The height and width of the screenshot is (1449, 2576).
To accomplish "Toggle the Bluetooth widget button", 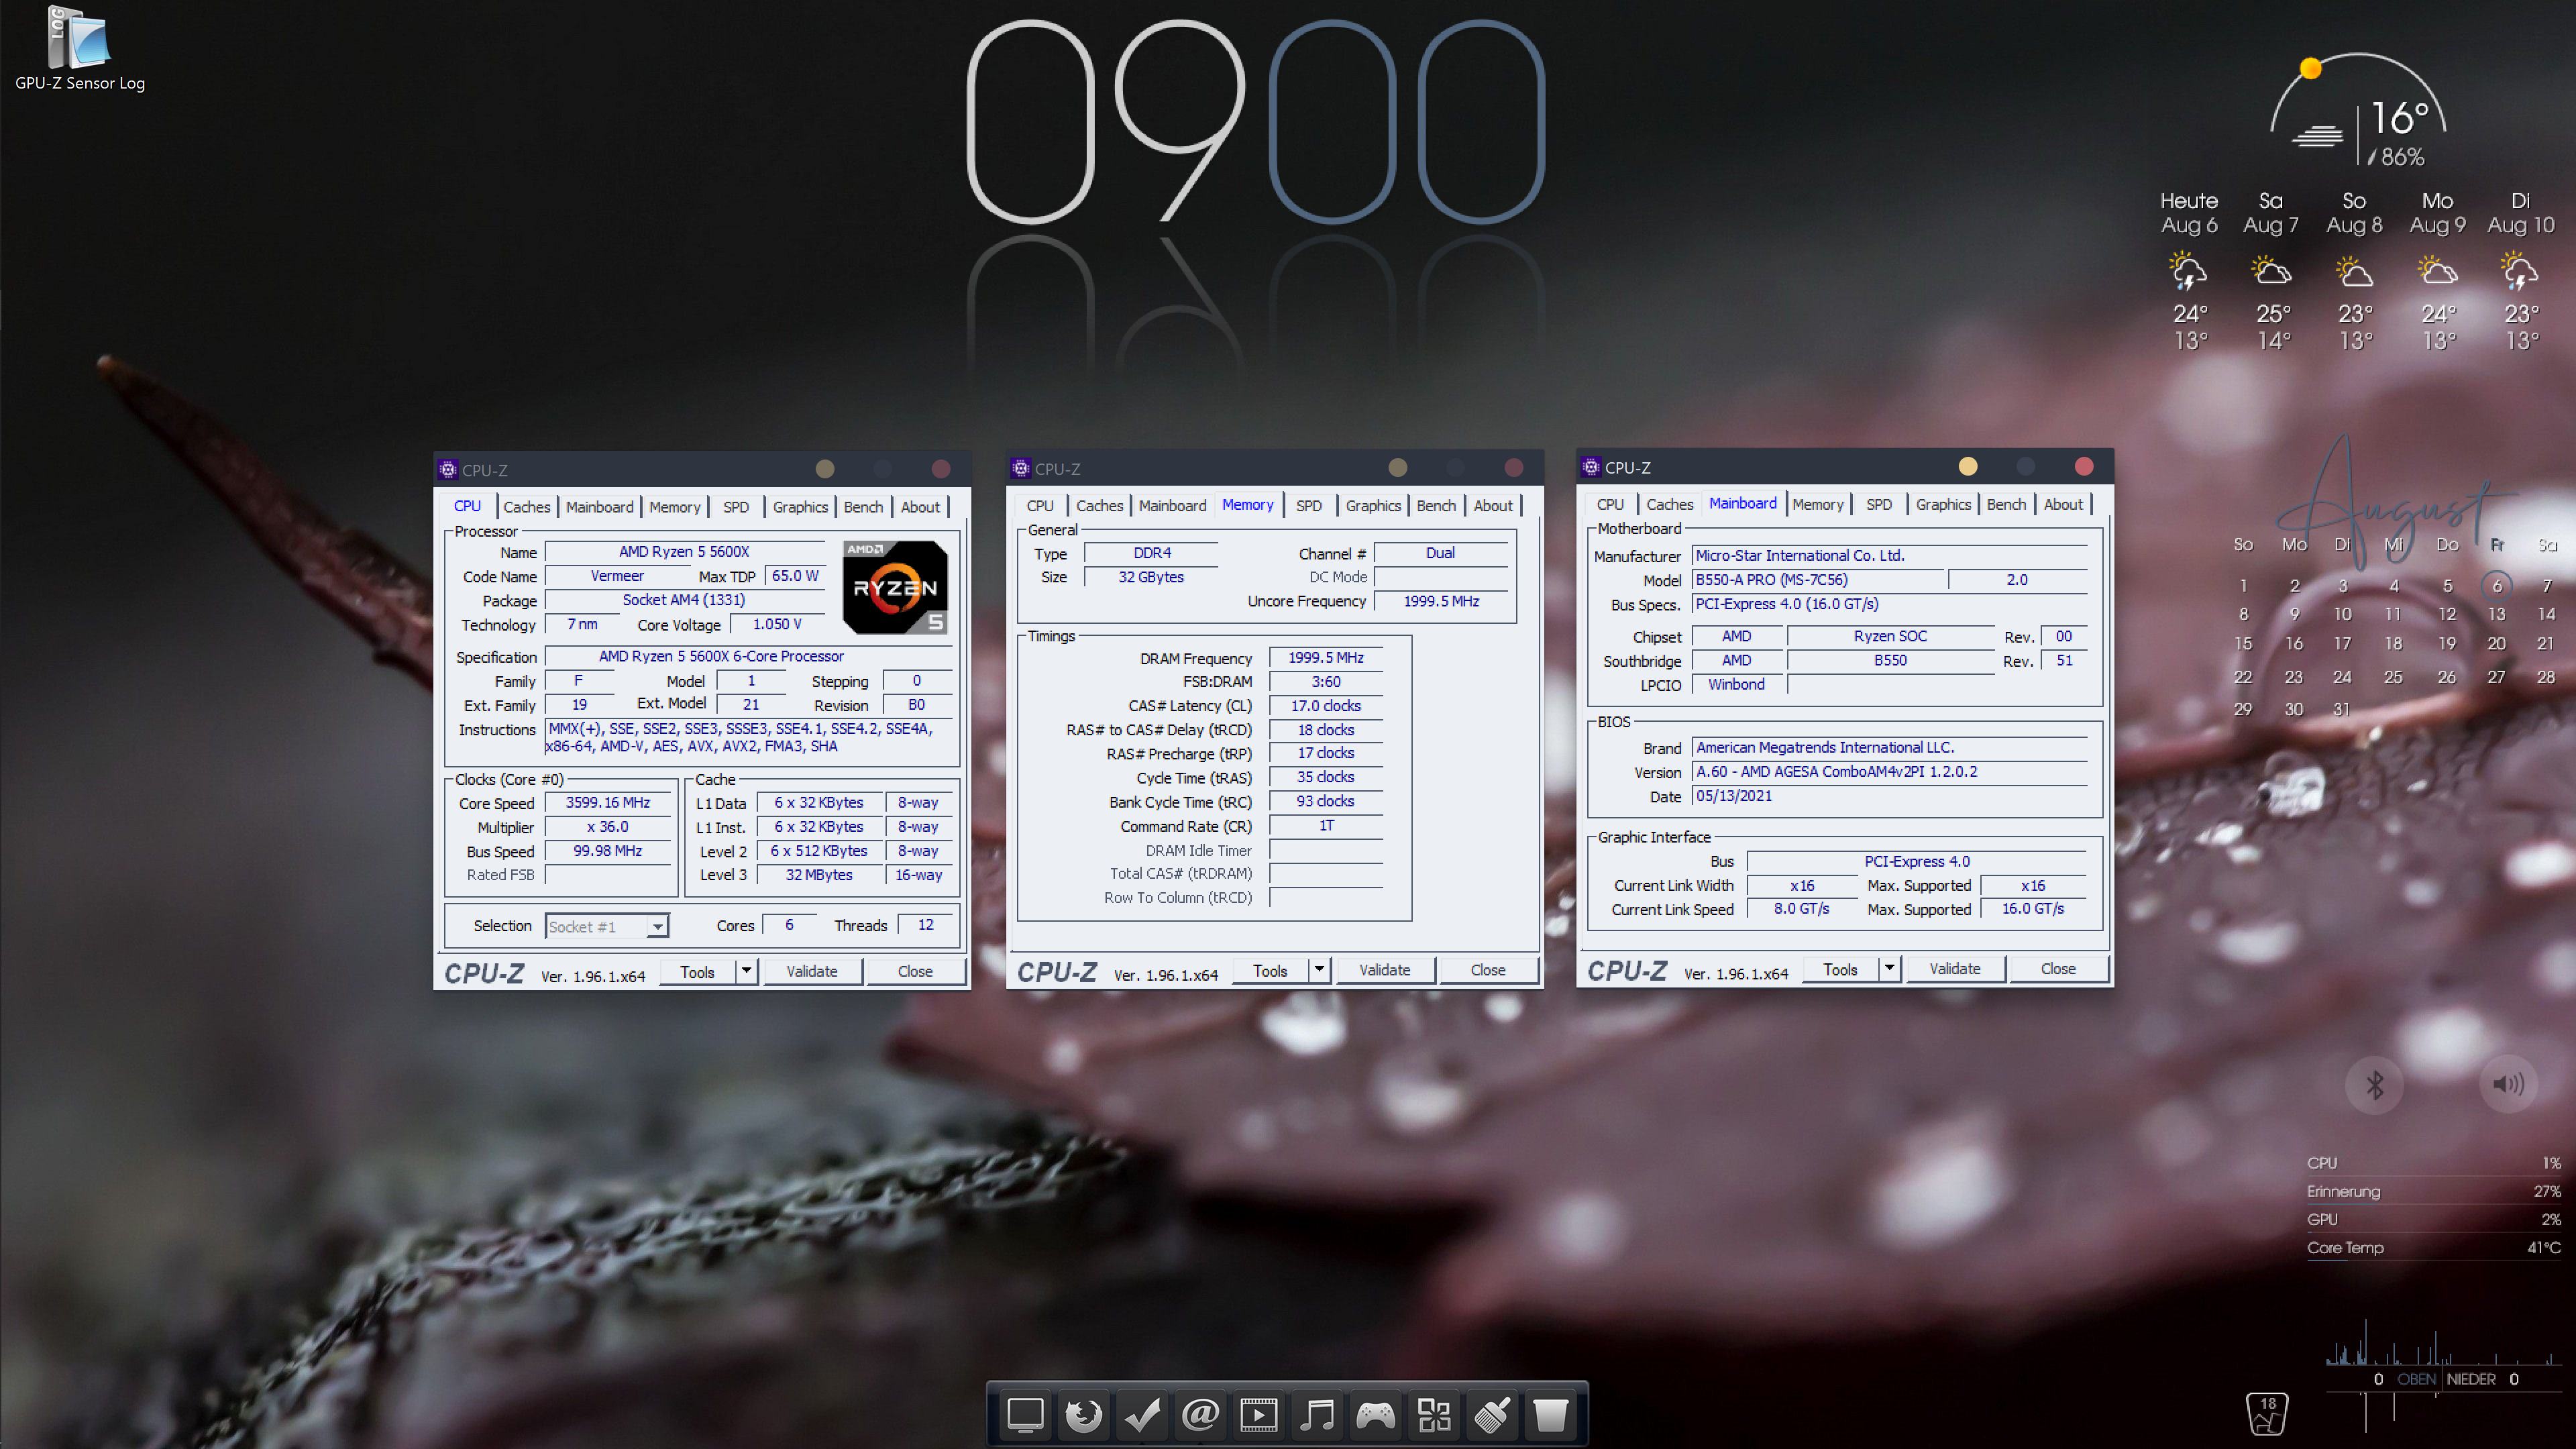I will [x=2375, y=1084].
